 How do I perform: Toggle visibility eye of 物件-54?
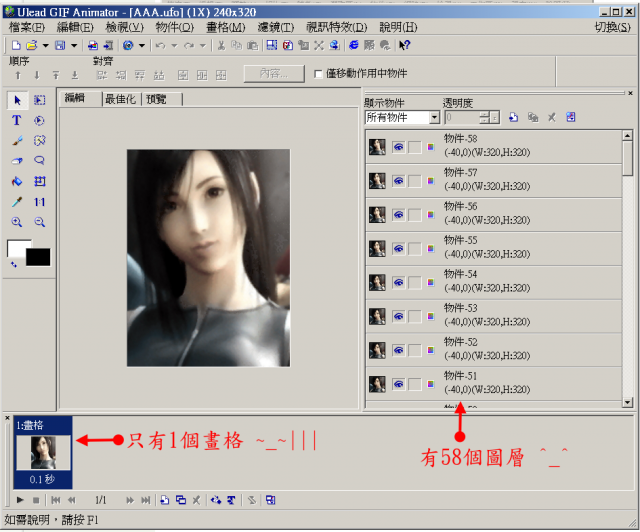[x=399, y=283]
